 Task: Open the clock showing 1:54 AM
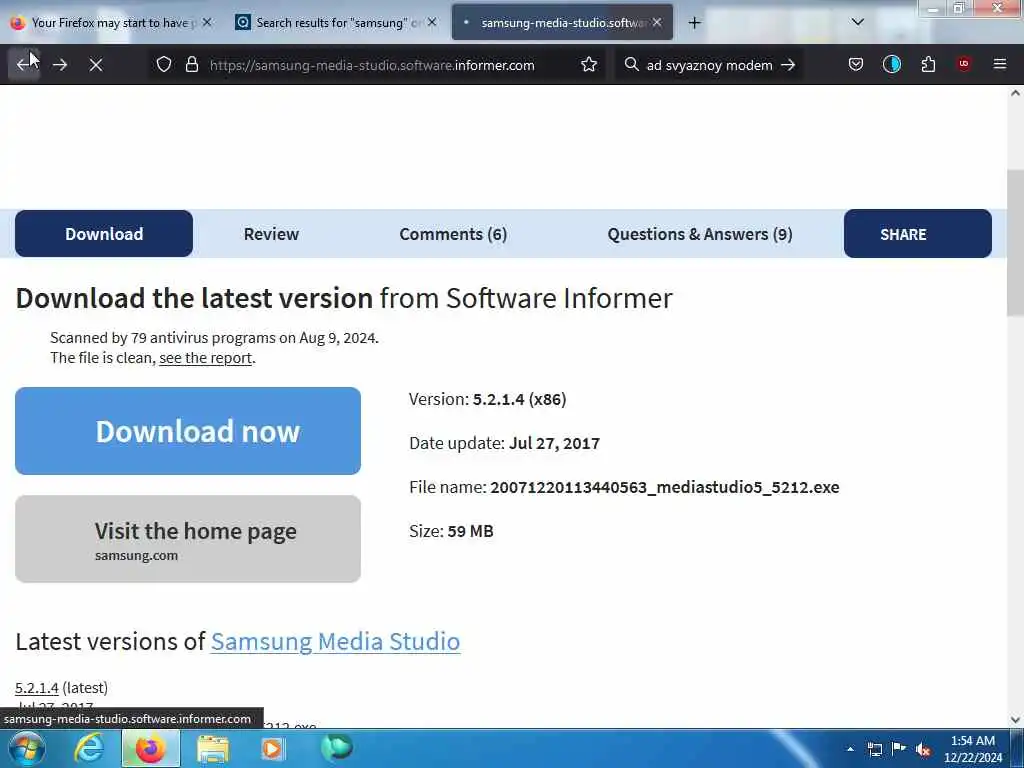(972, 749)
